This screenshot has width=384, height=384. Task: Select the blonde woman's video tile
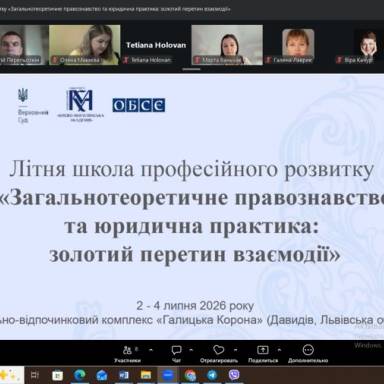[x=85, y=45]
